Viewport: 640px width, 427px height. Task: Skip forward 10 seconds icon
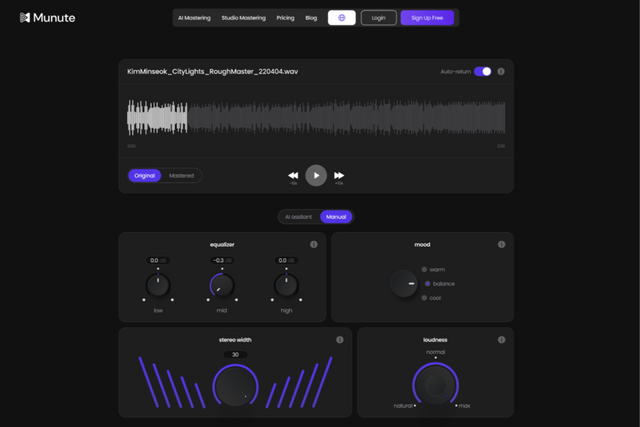340,176
